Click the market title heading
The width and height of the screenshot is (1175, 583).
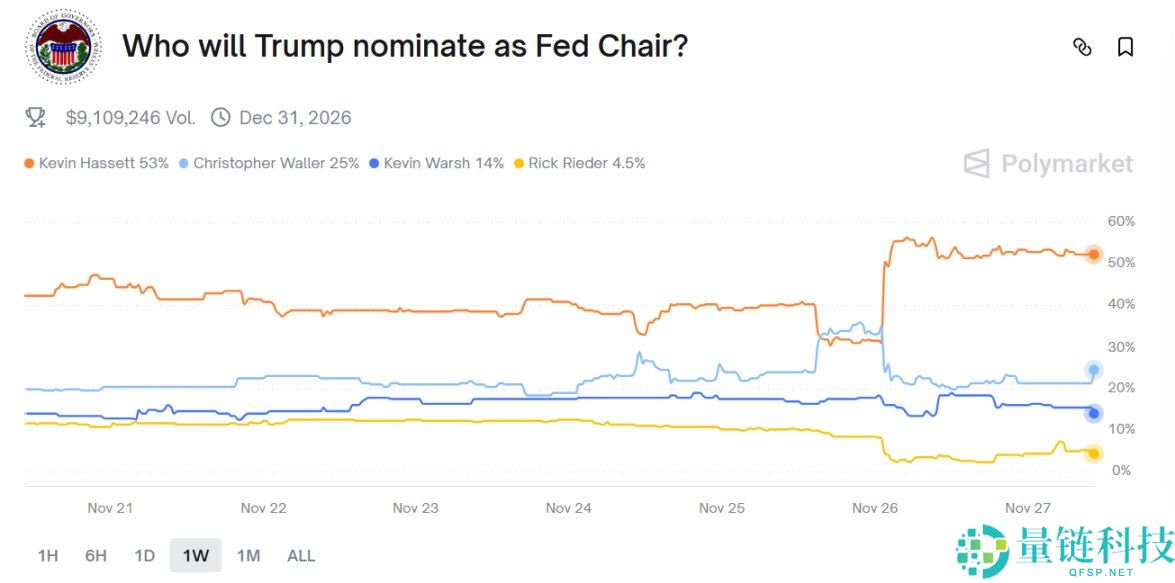tap(405, 46)
